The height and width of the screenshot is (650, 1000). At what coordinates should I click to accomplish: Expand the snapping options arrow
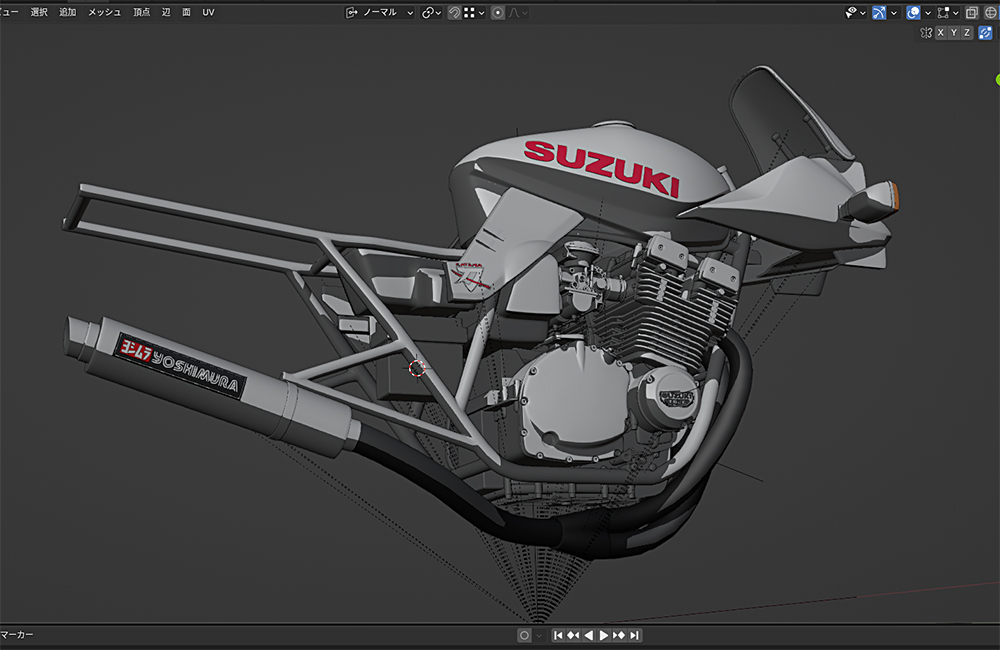(482, 13)
